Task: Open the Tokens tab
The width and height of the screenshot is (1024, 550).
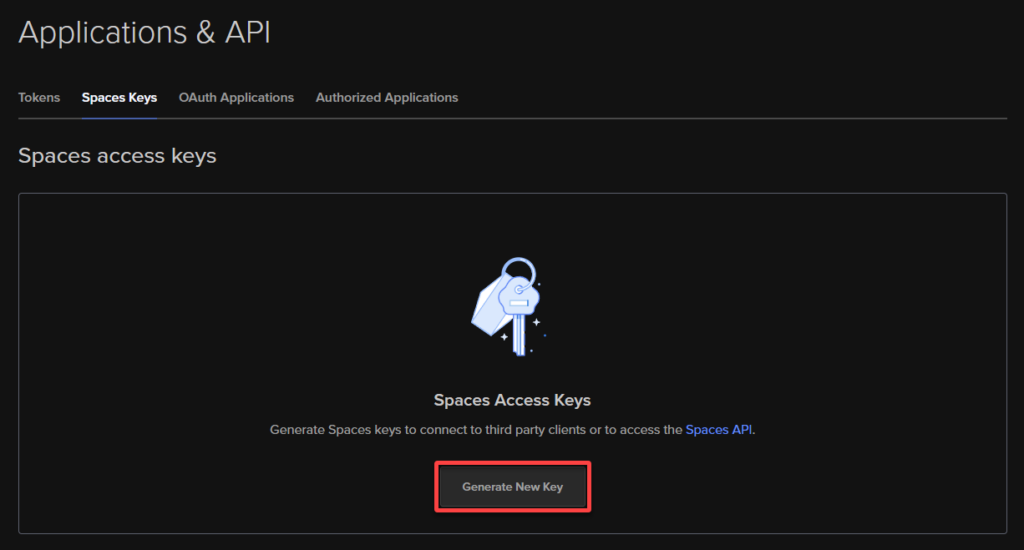Action: coord(39,98)
